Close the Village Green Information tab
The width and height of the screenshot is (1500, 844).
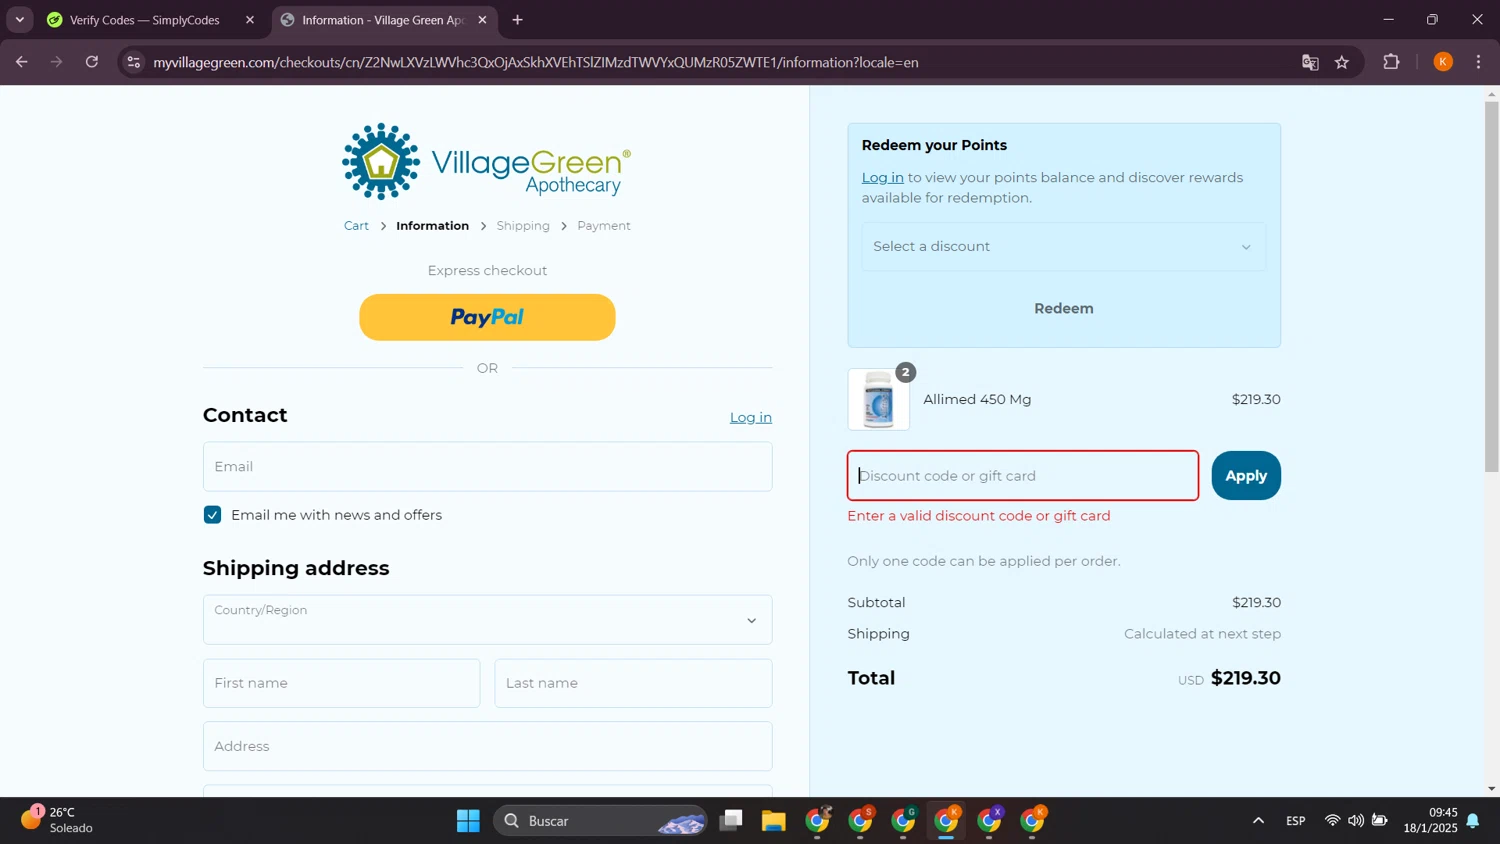(482, 20)
